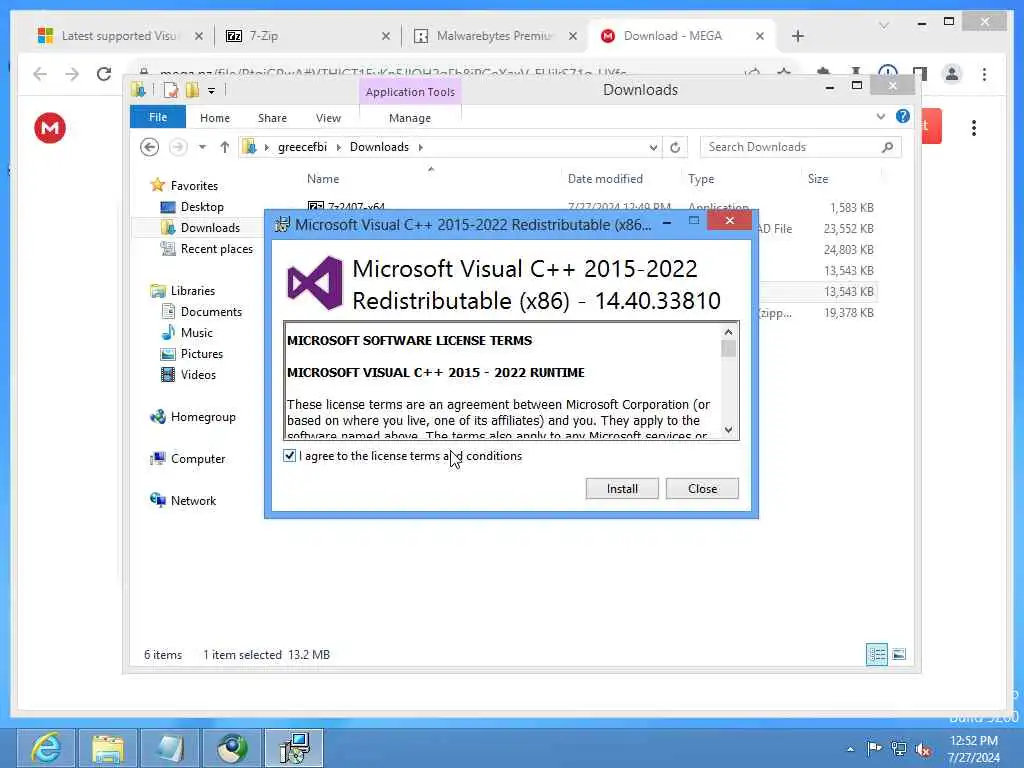
Task: Click Explorer's forward navigation arrow
Action: 178,147
